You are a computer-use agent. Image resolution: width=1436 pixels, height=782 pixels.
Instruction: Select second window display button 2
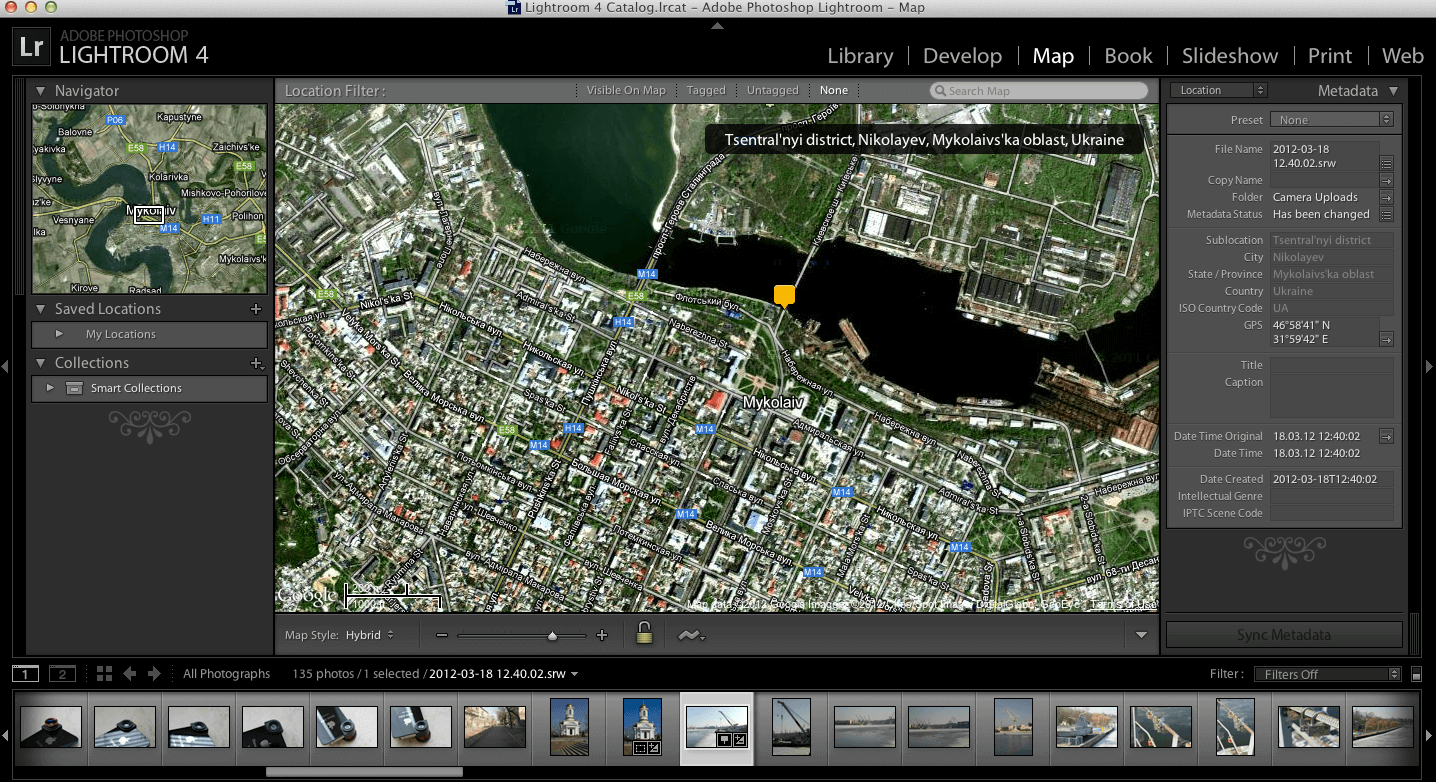[x=62, y=674]
